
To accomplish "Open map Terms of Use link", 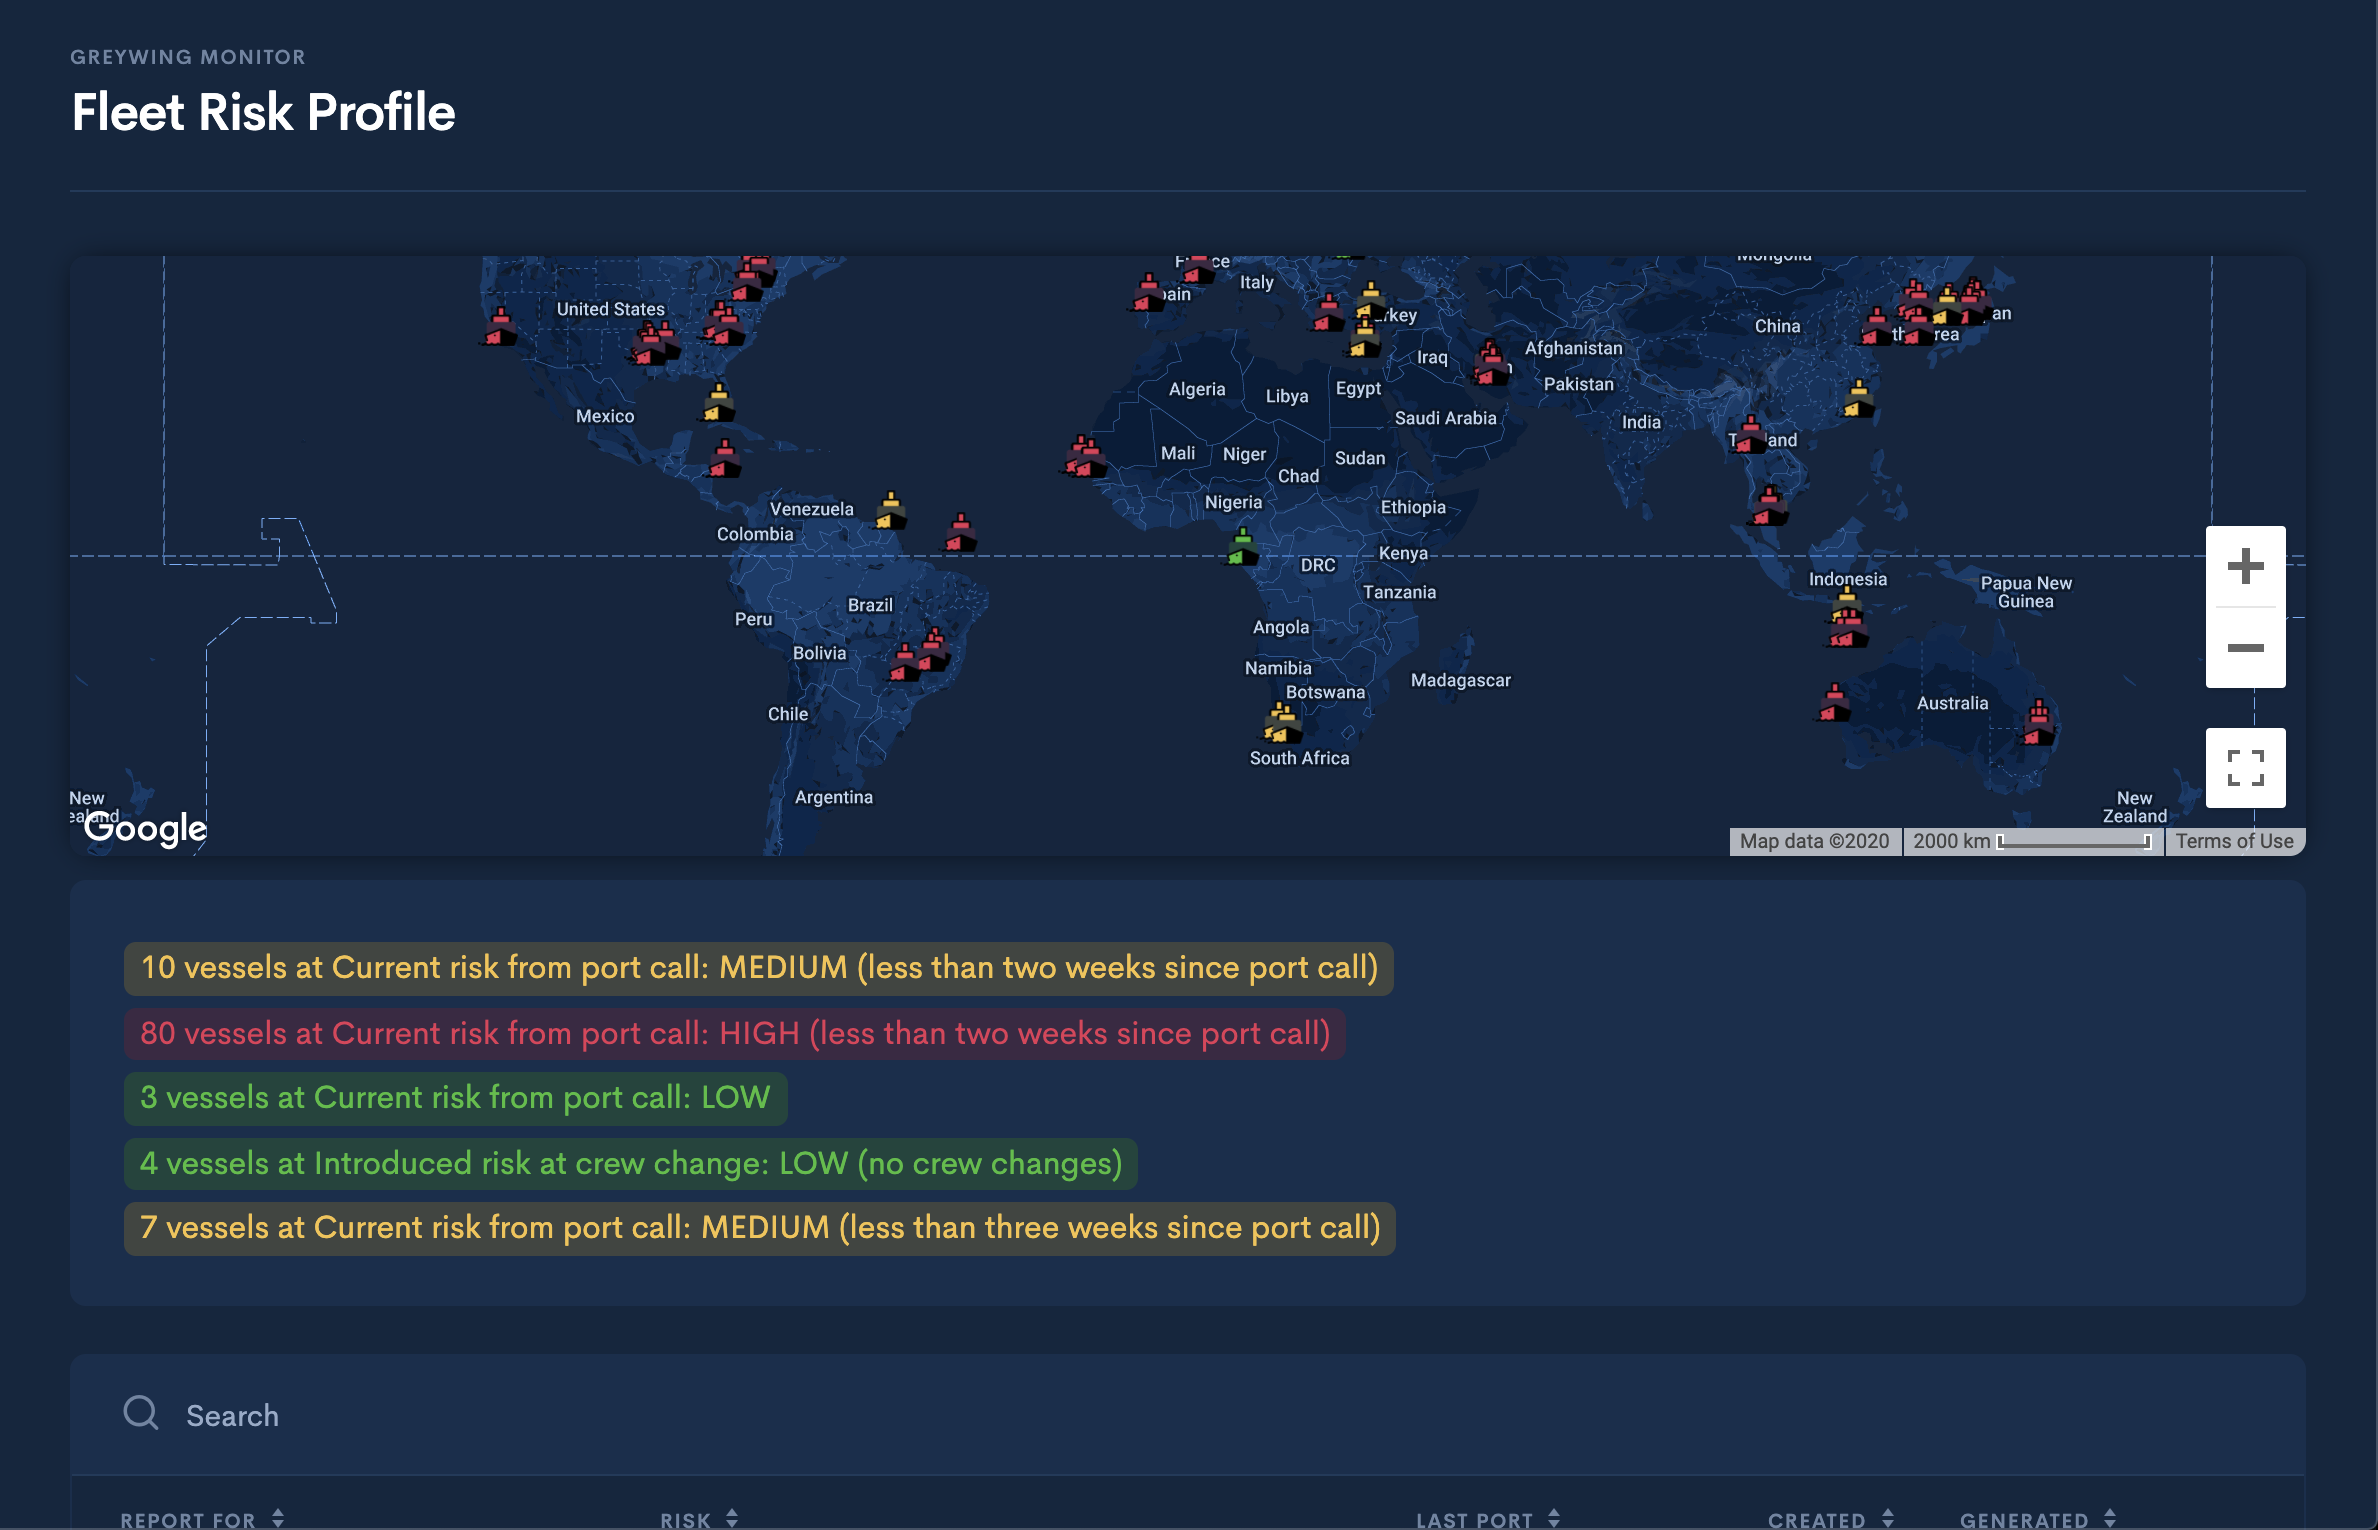I will tap(2234, 841).
